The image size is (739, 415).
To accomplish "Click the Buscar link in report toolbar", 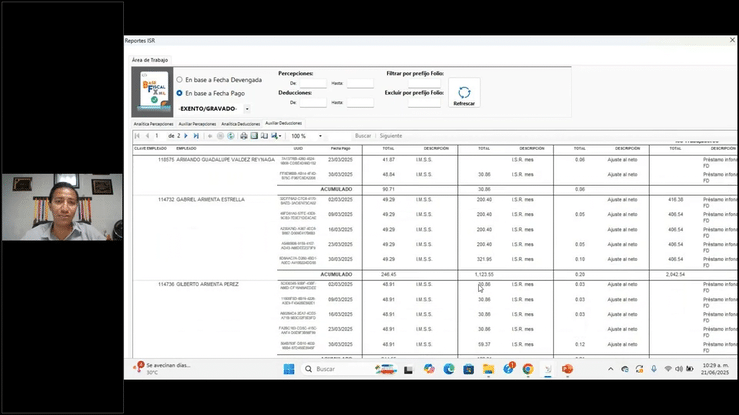I will [x=363, y=136].
